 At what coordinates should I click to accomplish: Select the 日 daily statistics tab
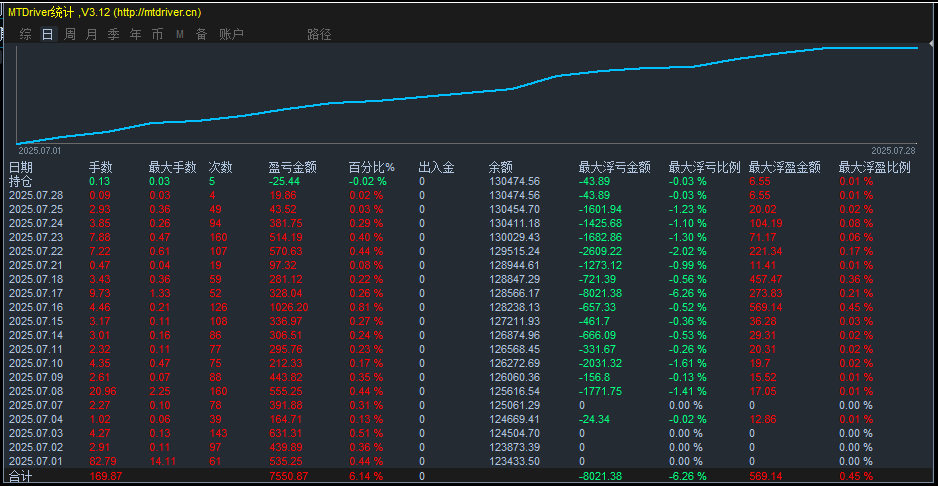(x=47, y=35)
